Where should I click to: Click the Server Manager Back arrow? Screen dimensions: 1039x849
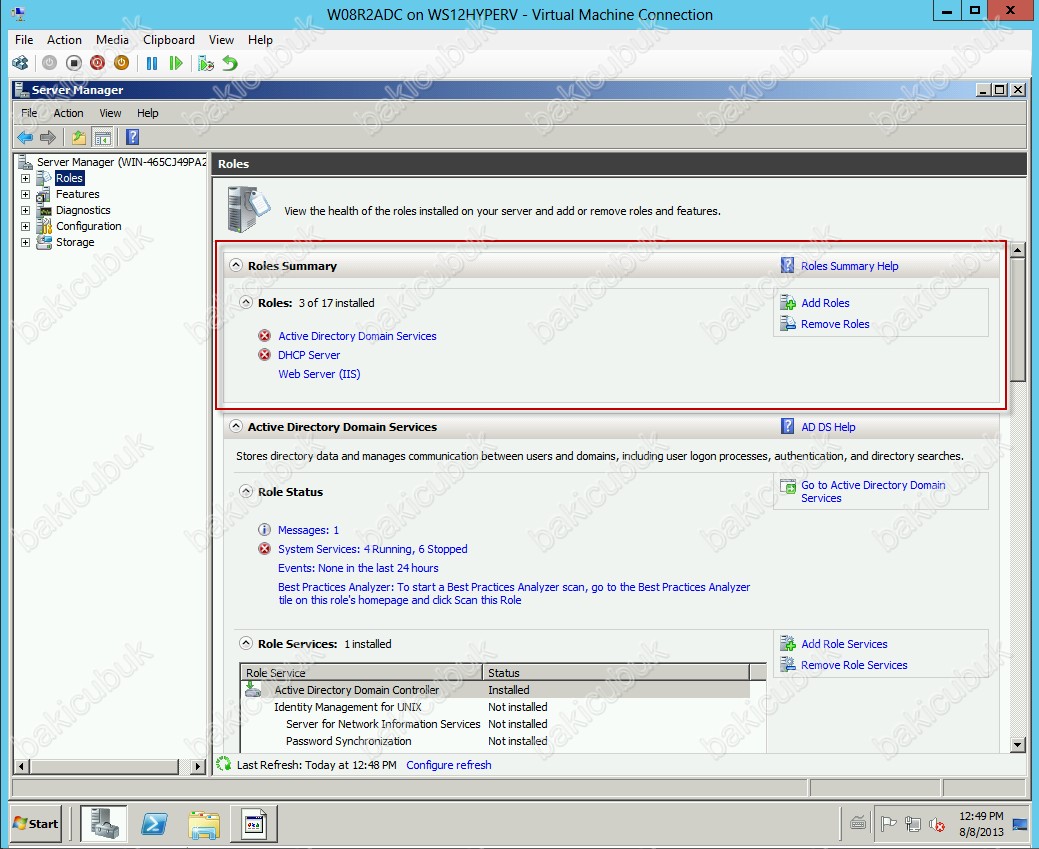tap(25, 137)
